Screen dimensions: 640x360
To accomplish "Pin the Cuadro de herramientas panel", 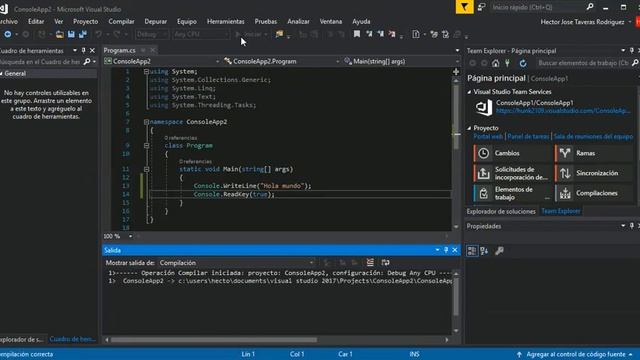I will 84,50.
